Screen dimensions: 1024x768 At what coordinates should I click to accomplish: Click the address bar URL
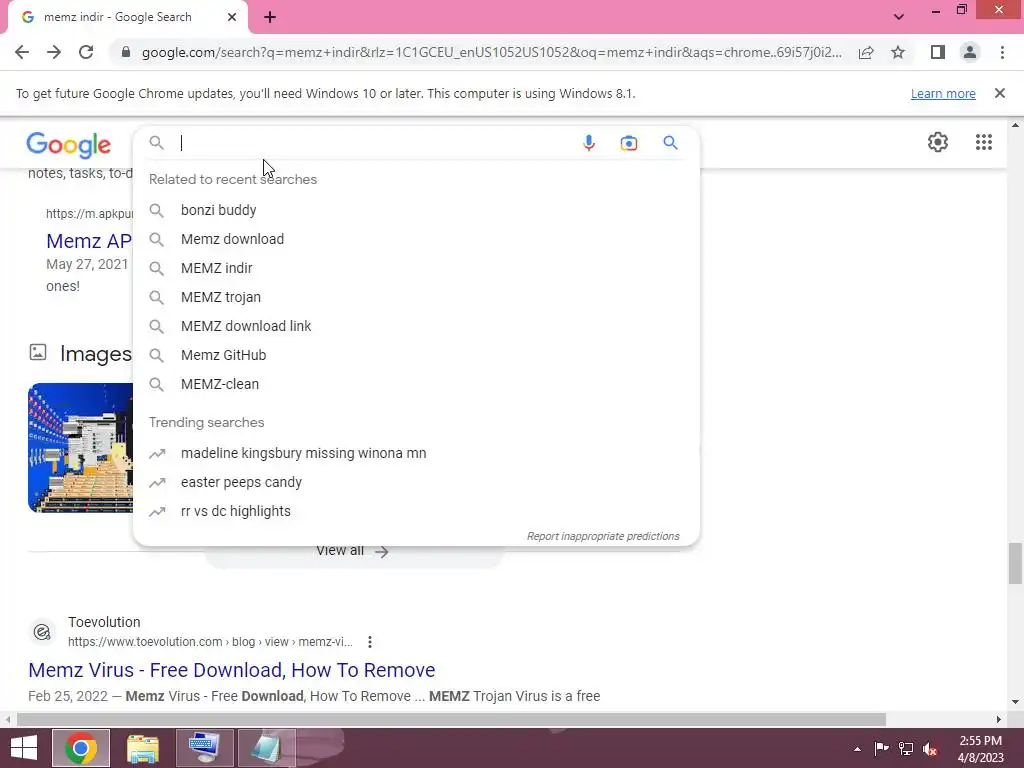[x=491, y=52]
